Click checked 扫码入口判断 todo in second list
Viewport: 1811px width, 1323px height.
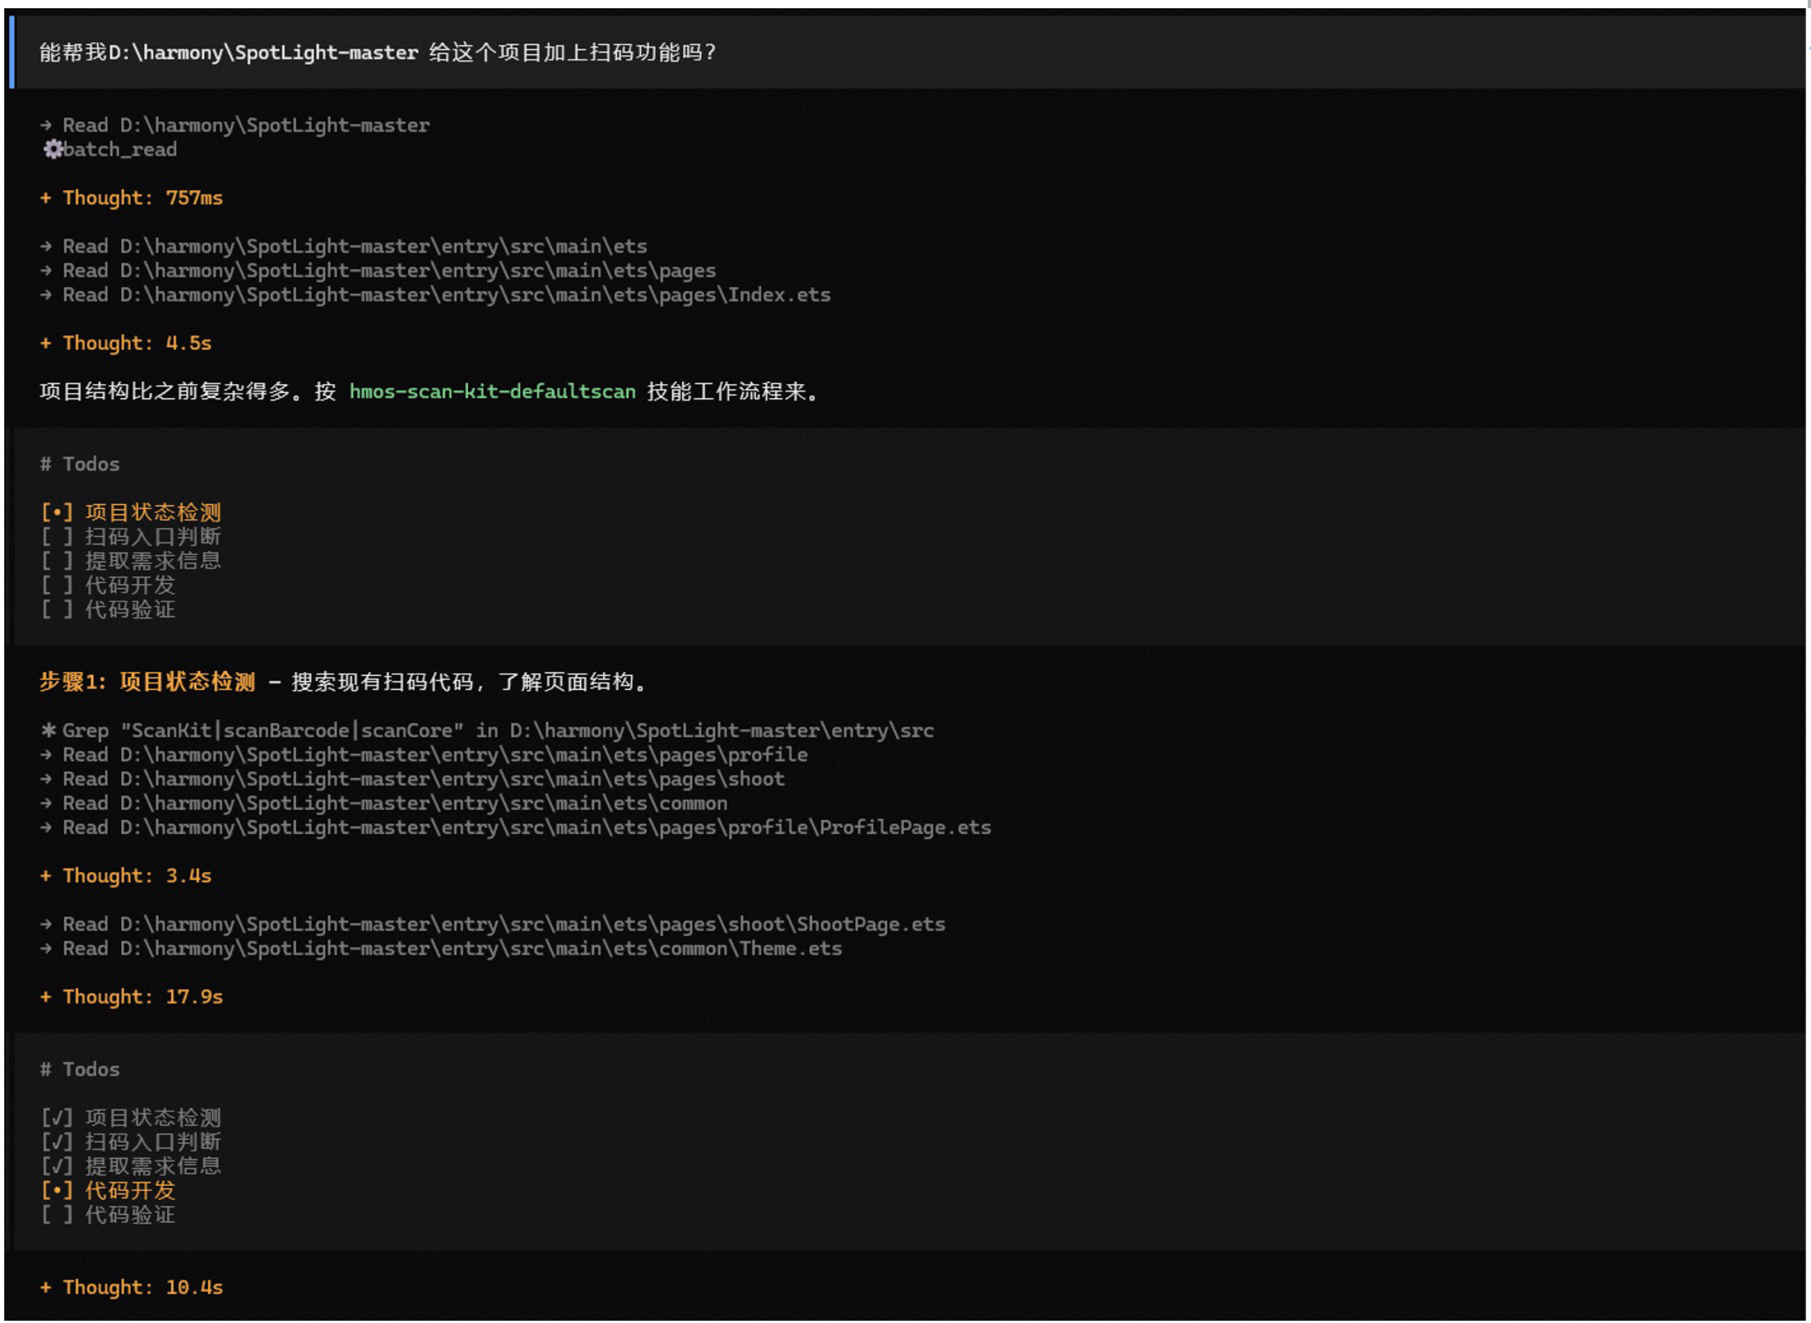click(x=131, y=1142)
